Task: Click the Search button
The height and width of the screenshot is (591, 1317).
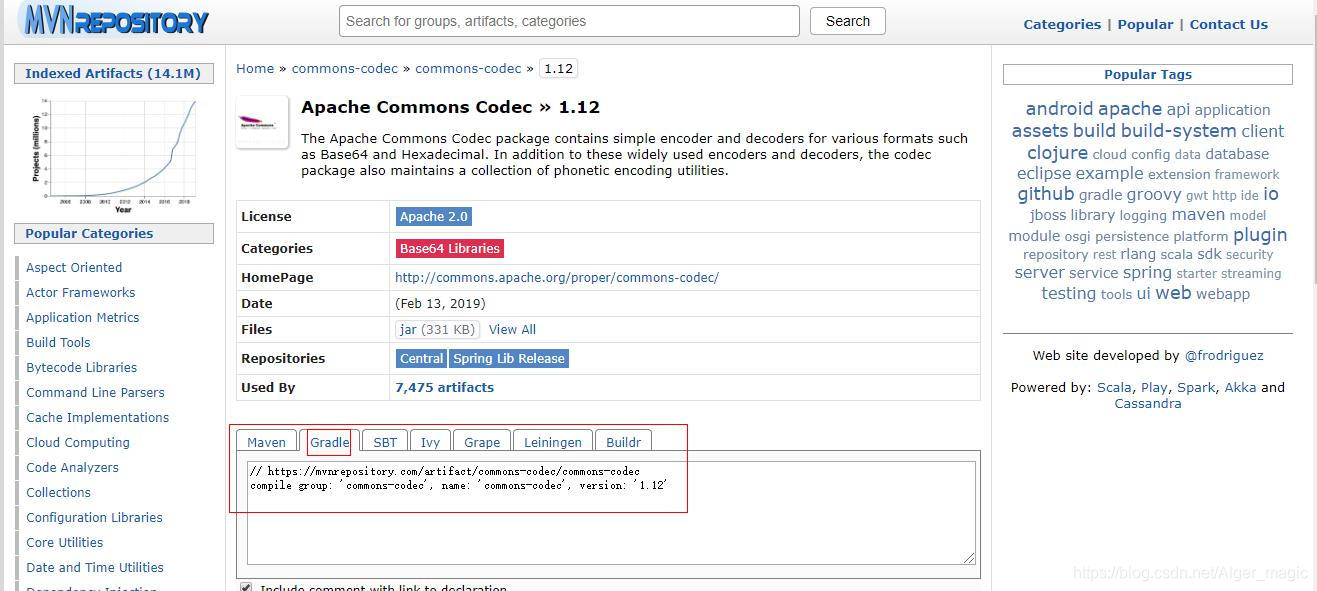Action: click(x=848, y=21)
